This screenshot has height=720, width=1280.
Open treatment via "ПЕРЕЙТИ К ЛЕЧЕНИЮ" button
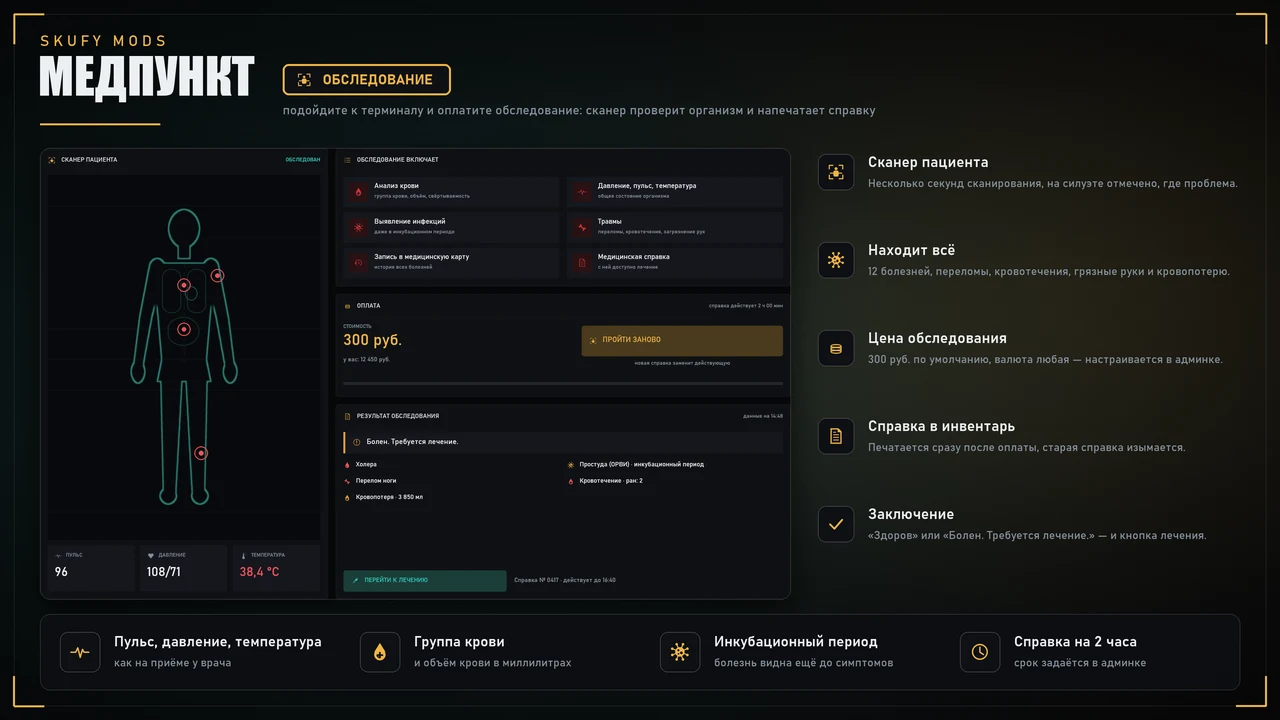tap(425, 581)
